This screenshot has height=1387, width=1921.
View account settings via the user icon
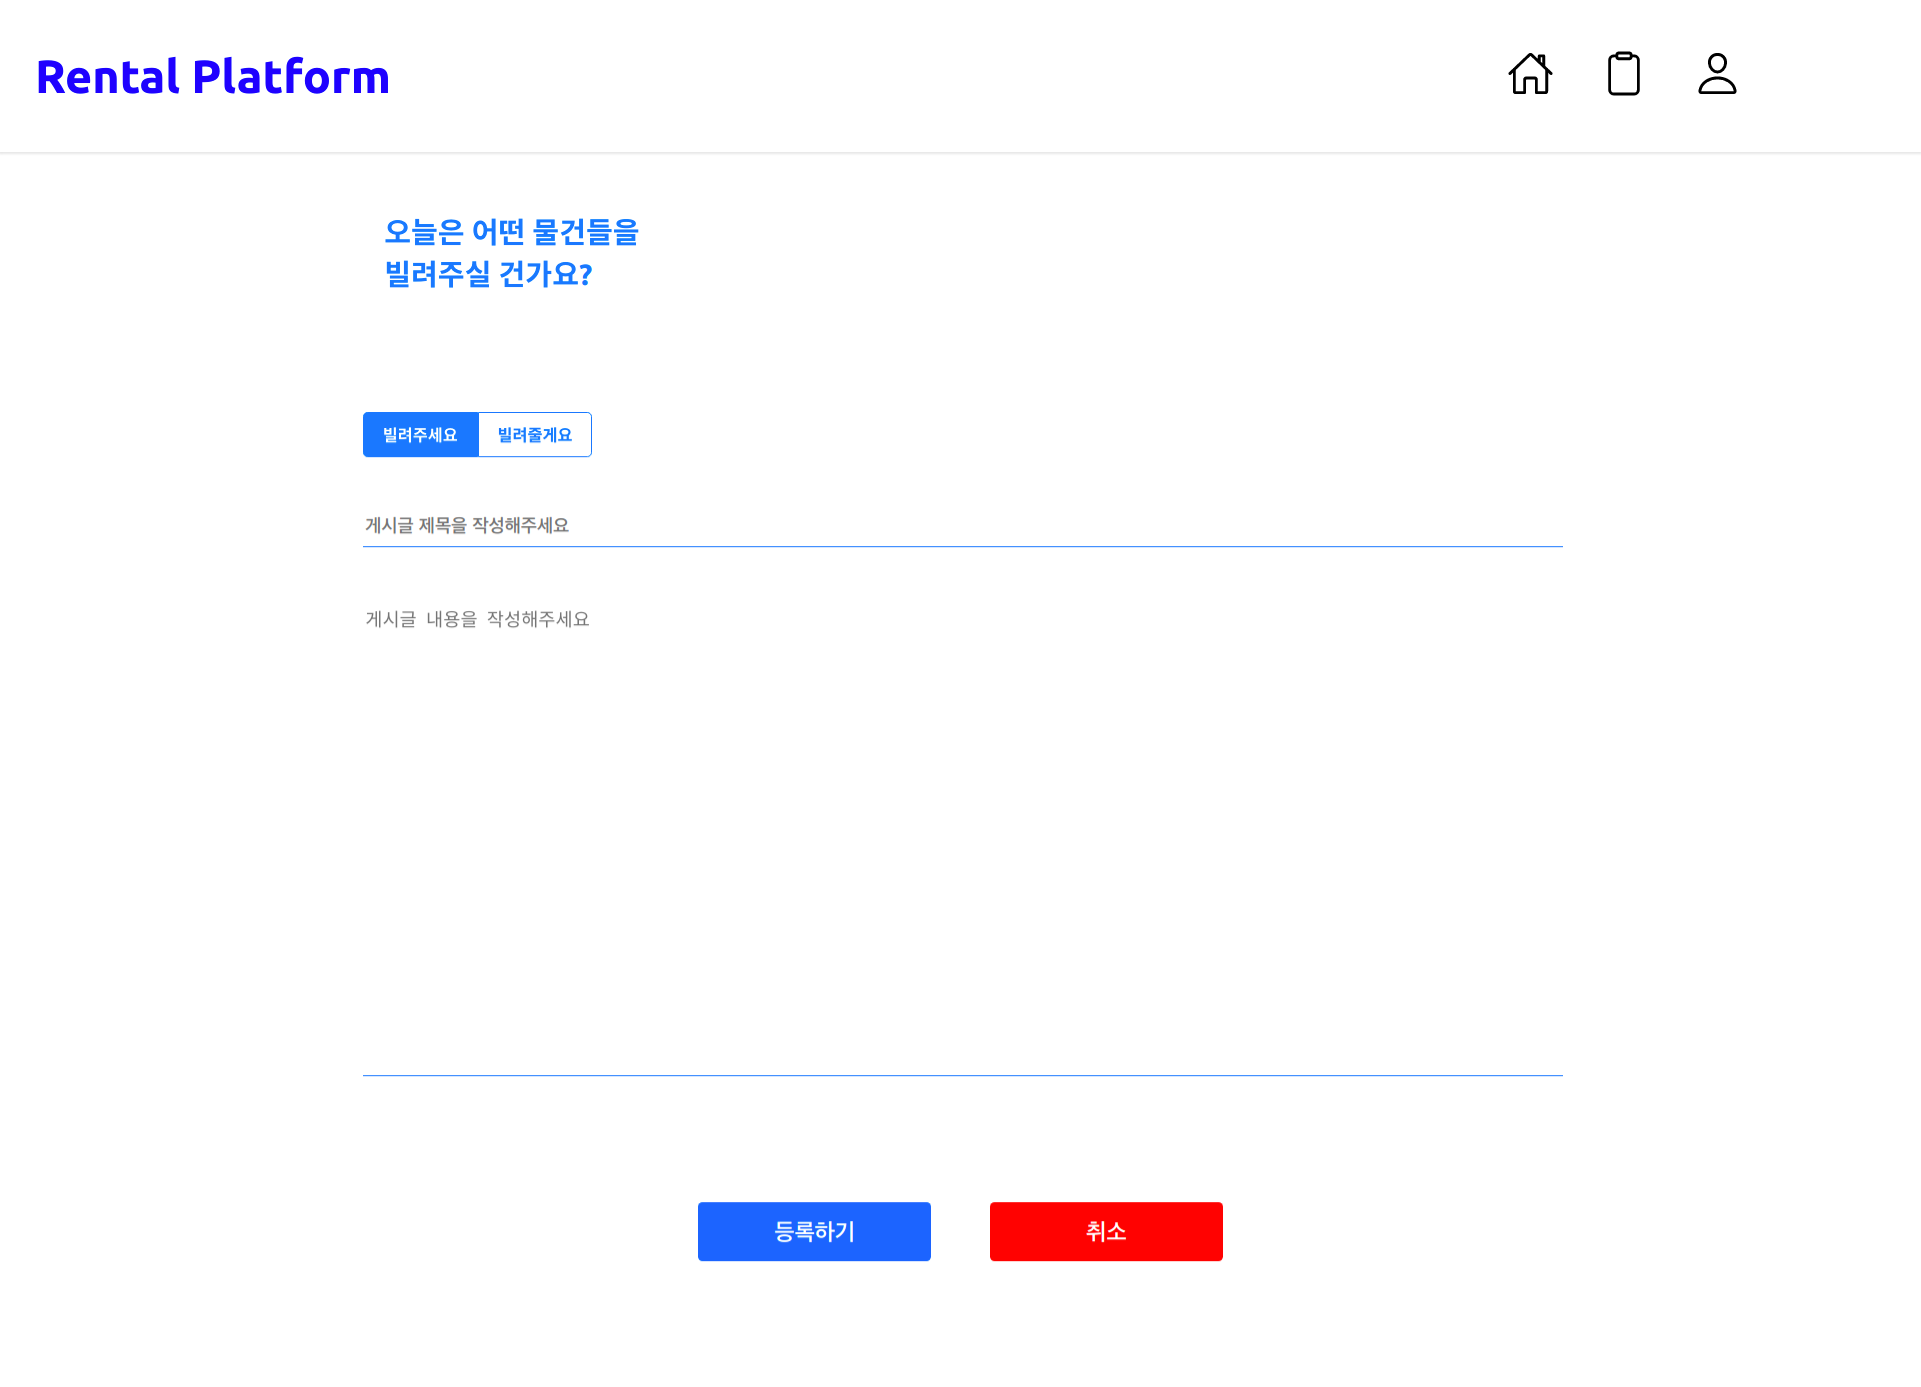coord(1717,73)
